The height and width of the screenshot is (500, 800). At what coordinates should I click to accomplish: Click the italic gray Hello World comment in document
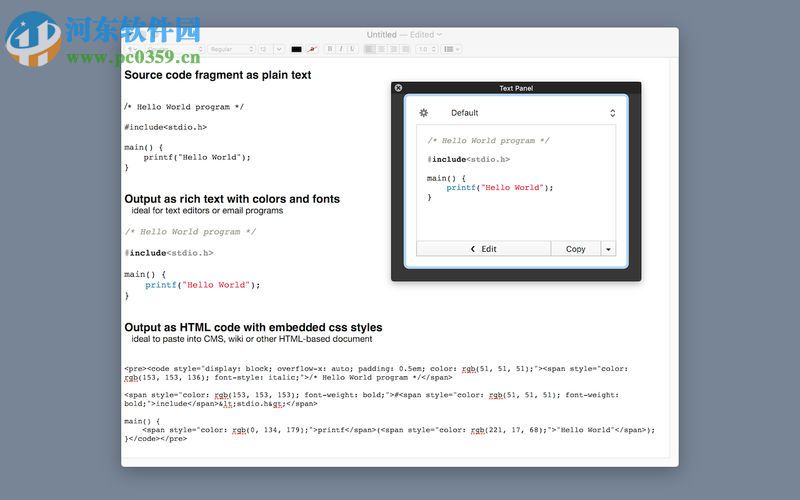click(190, 232)
